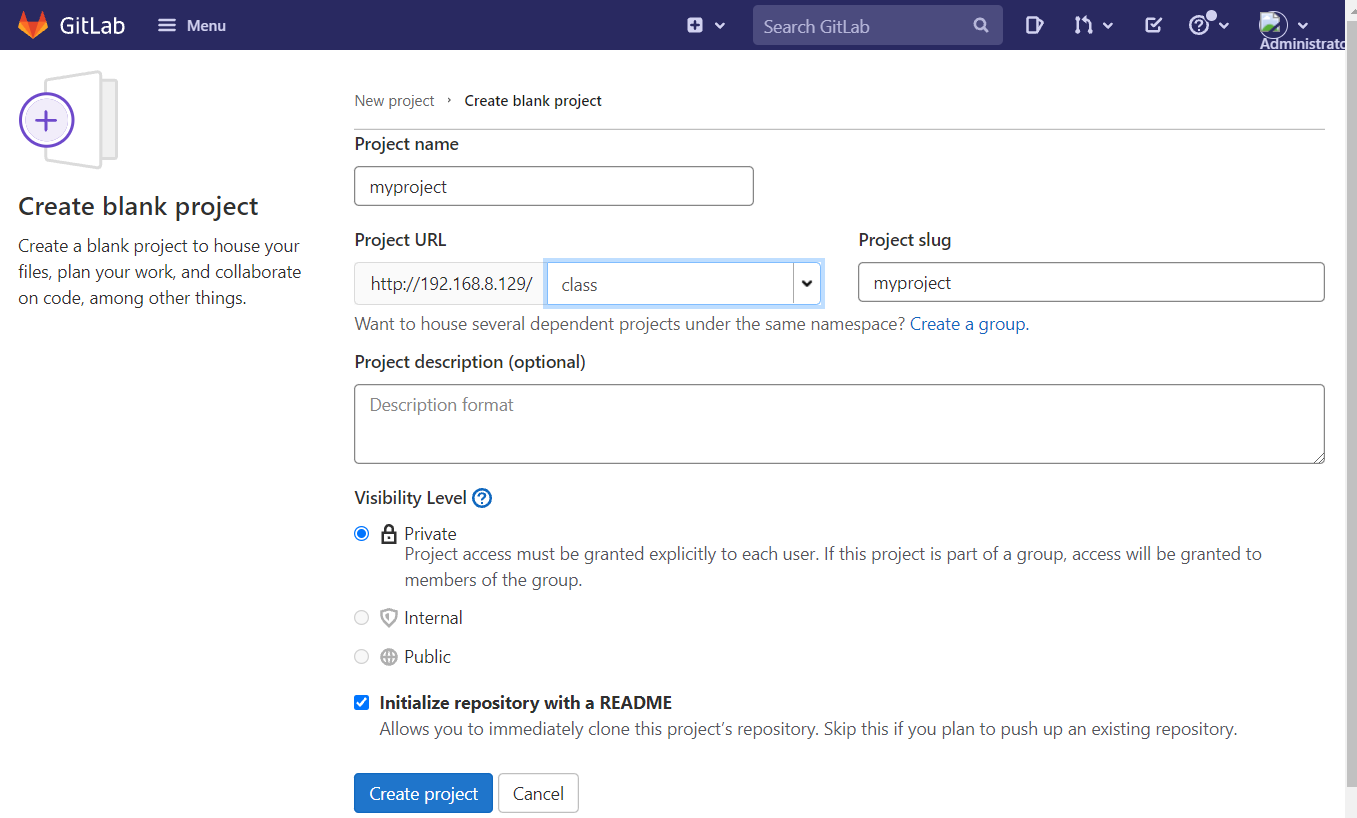Click the GitLab fox logo

[33, 25]
